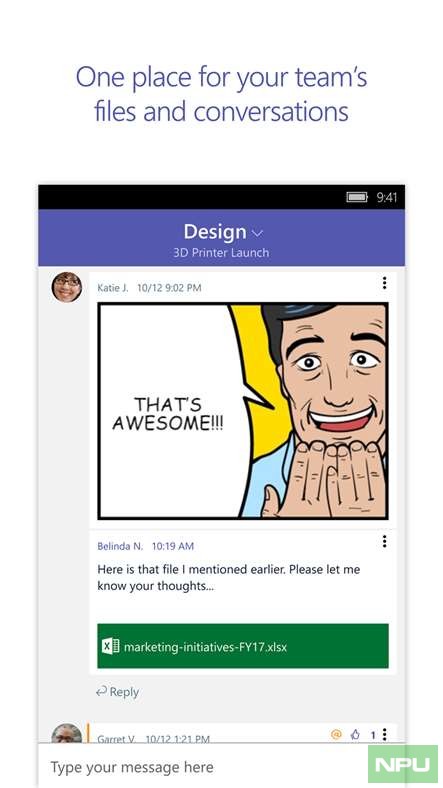The height and width of the screenshot is (788, 443).
Task: Open more options on Belinda N.'s message
Action: point(384,541)
